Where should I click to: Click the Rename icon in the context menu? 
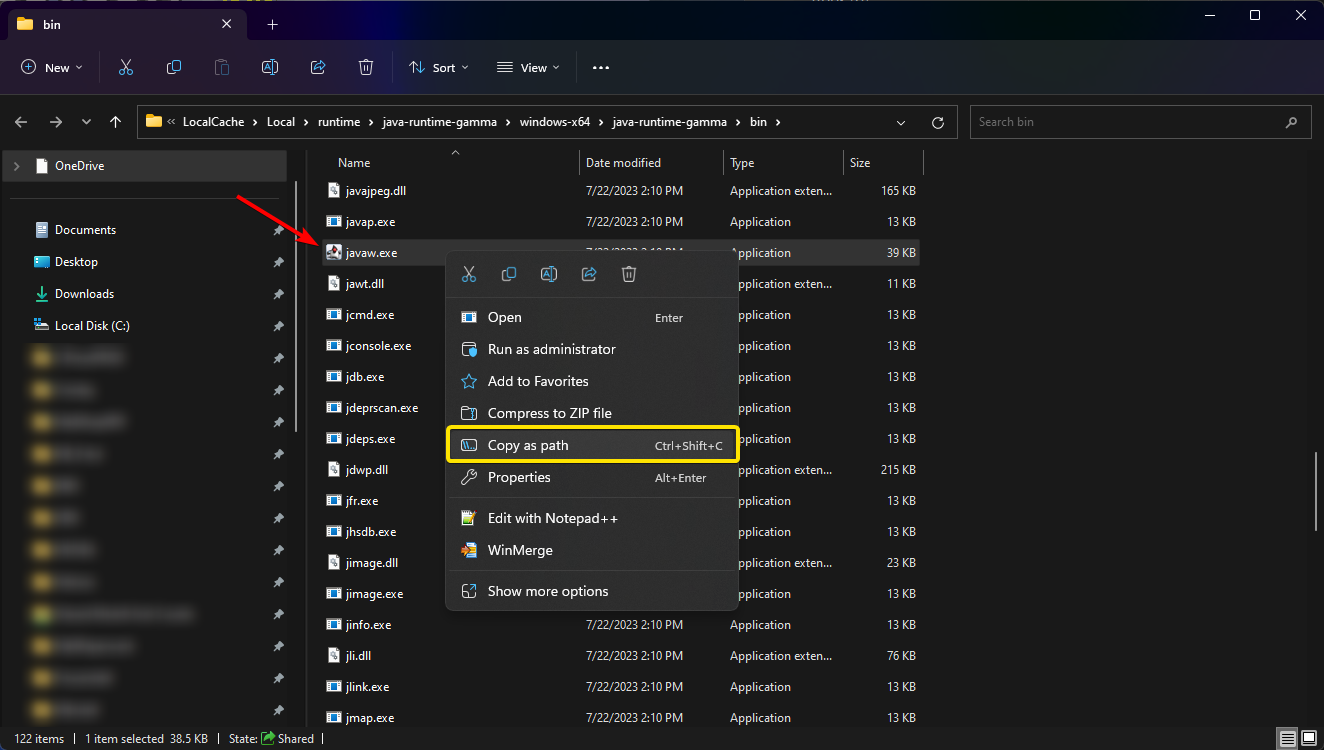coord(549,274)
